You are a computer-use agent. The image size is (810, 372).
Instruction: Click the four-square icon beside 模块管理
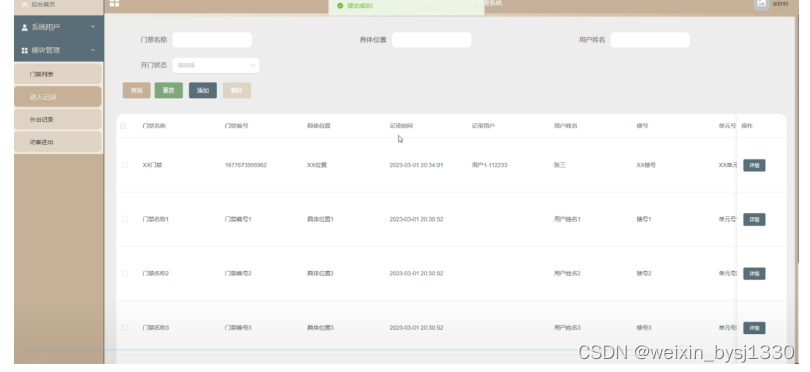pos(24,51)
